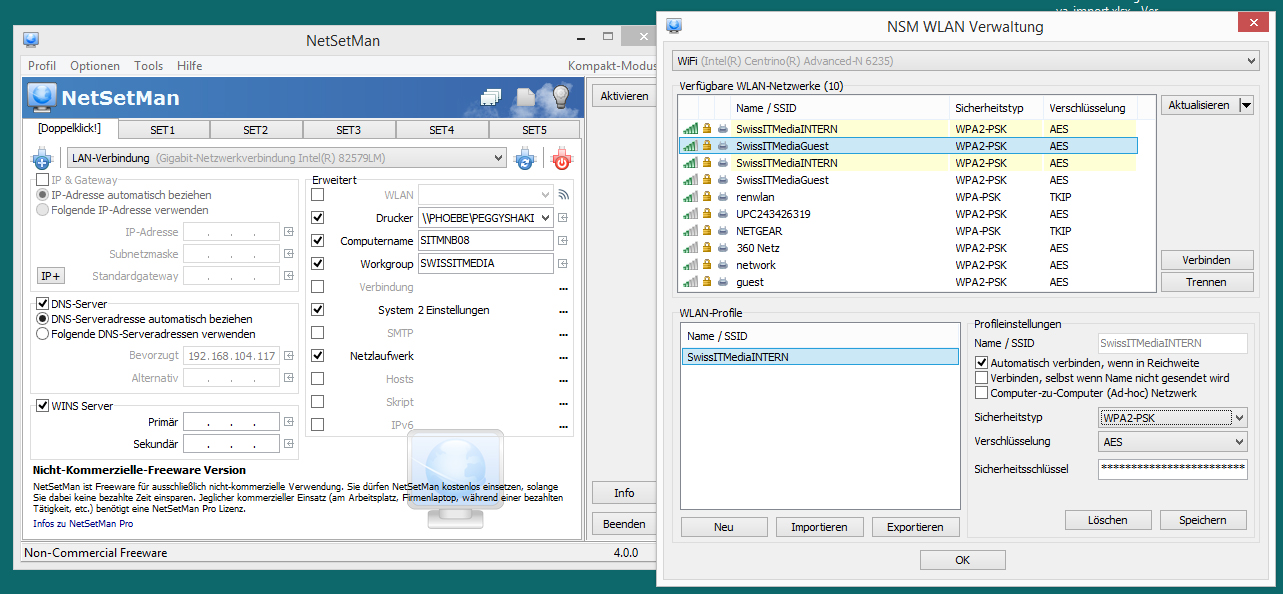The height and width of the screenshot is (594, 1283).
Task: Switch to the SET5 tab
Action: coord(535,130)
